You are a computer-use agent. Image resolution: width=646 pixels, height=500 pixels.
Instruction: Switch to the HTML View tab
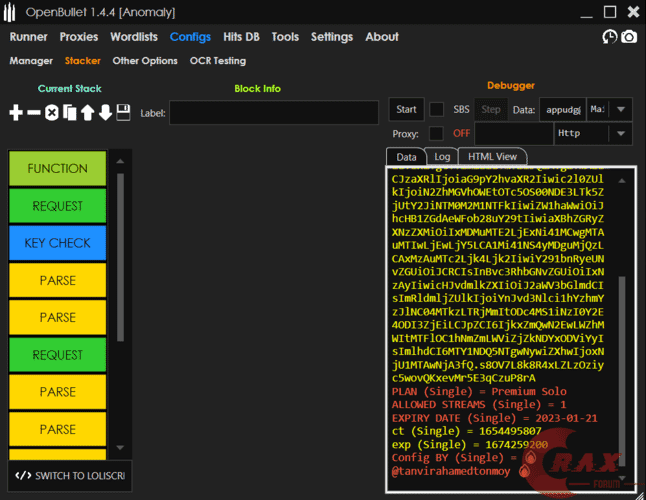pos(492,156)
